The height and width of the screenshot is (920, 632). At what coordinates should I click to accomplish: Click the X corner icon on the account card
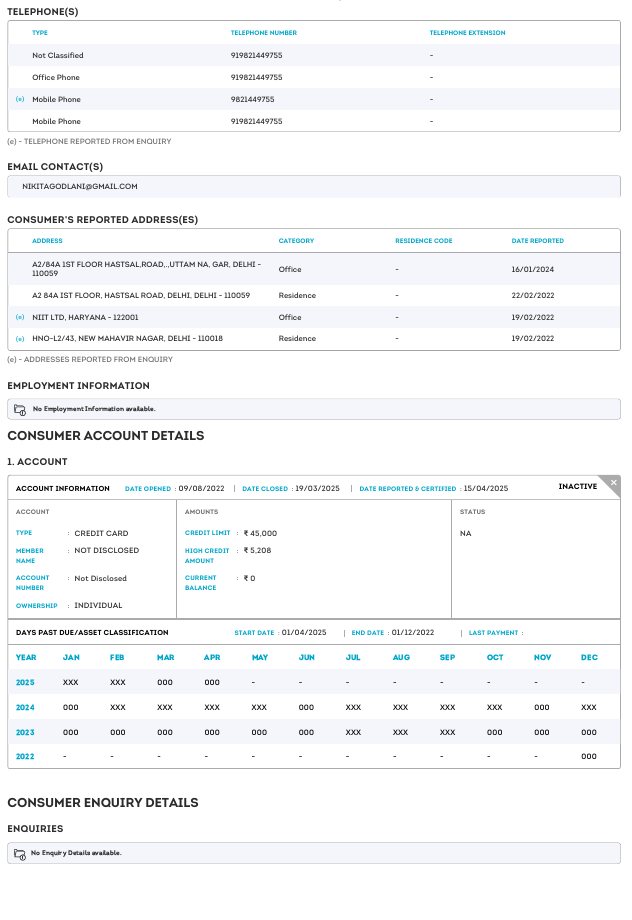[613, 483]
